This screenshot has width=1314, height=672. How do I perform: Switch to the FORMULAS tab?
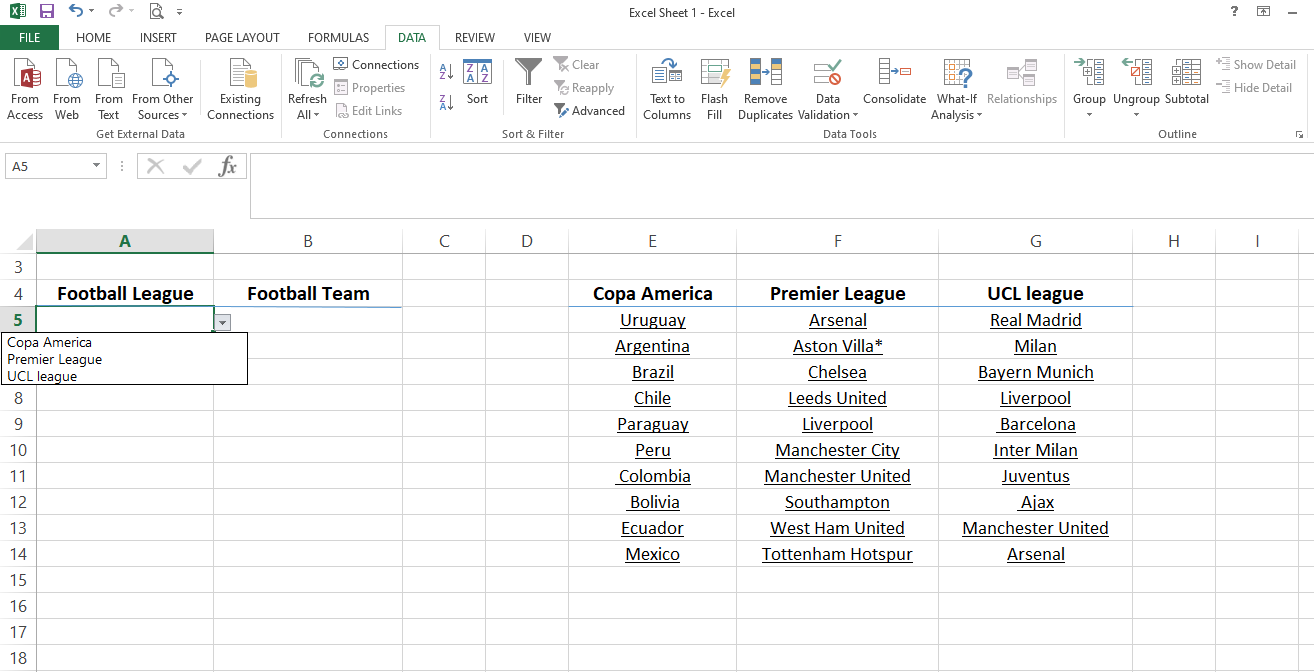338,37
